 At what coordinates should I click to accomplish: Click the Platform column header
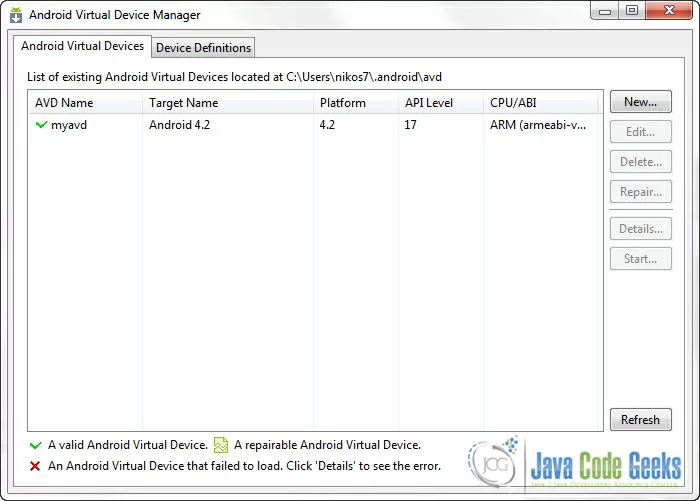click(x=356, y=103)
